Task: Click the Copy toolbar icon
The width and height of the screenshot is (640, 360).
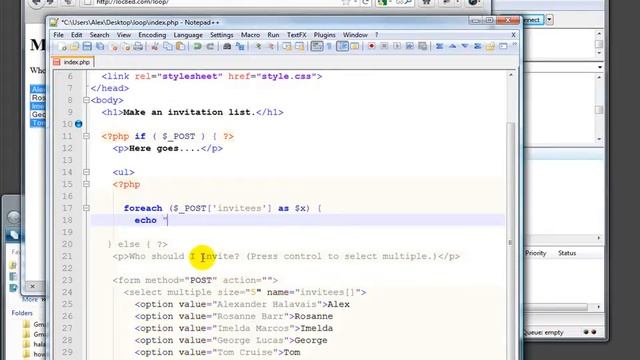Action: [x=167, y=47]
